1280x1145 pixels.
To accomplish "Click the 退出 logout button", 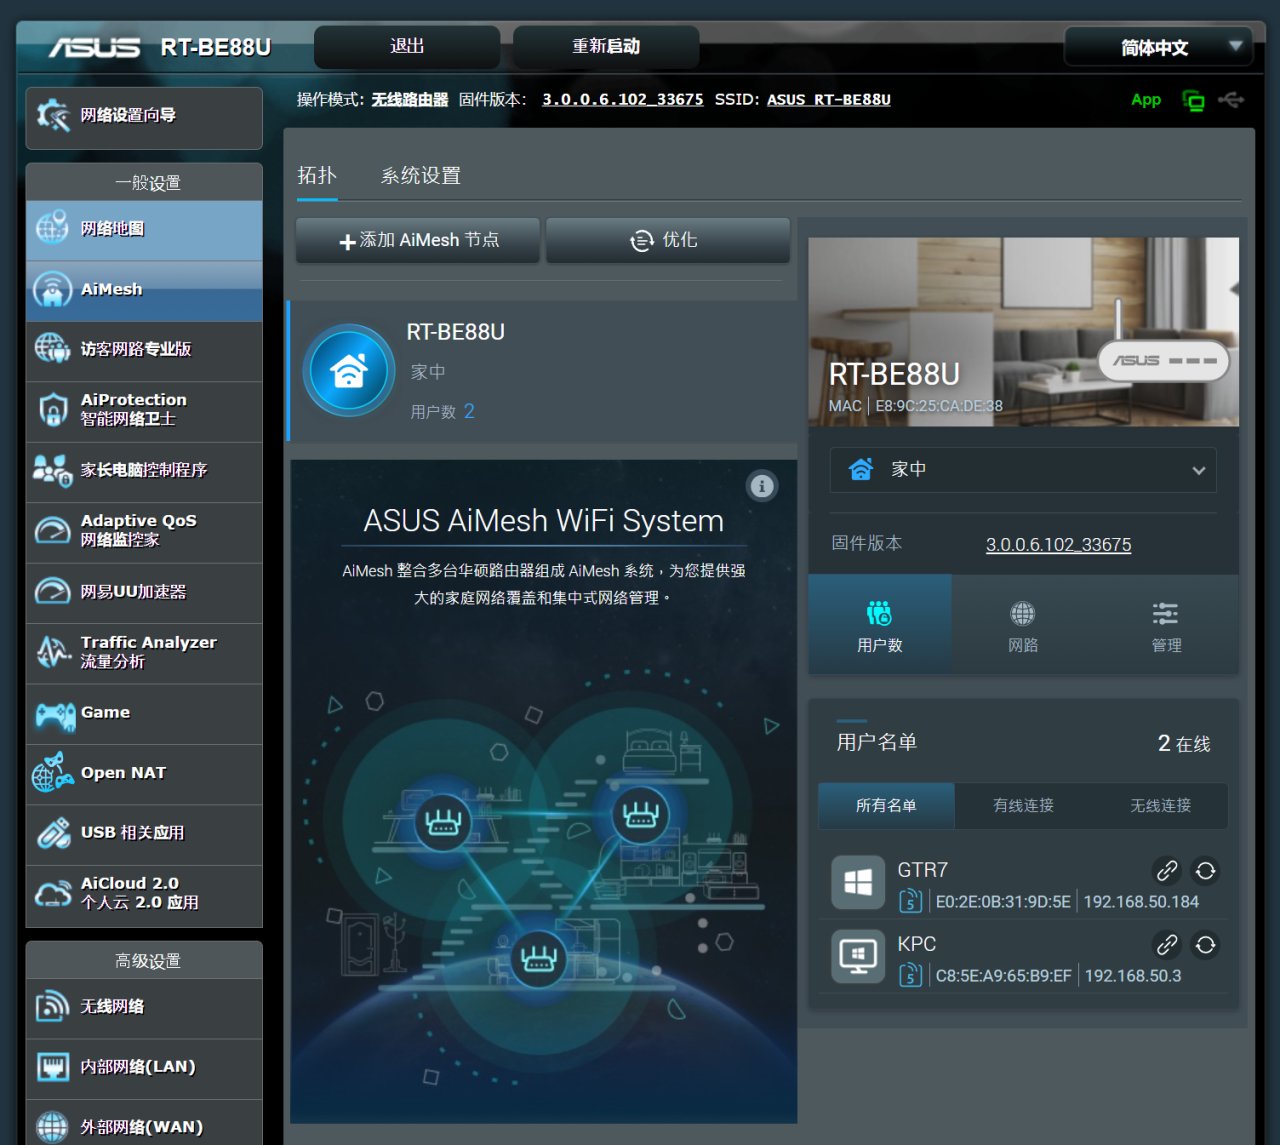I will click(x=407, y=47).
